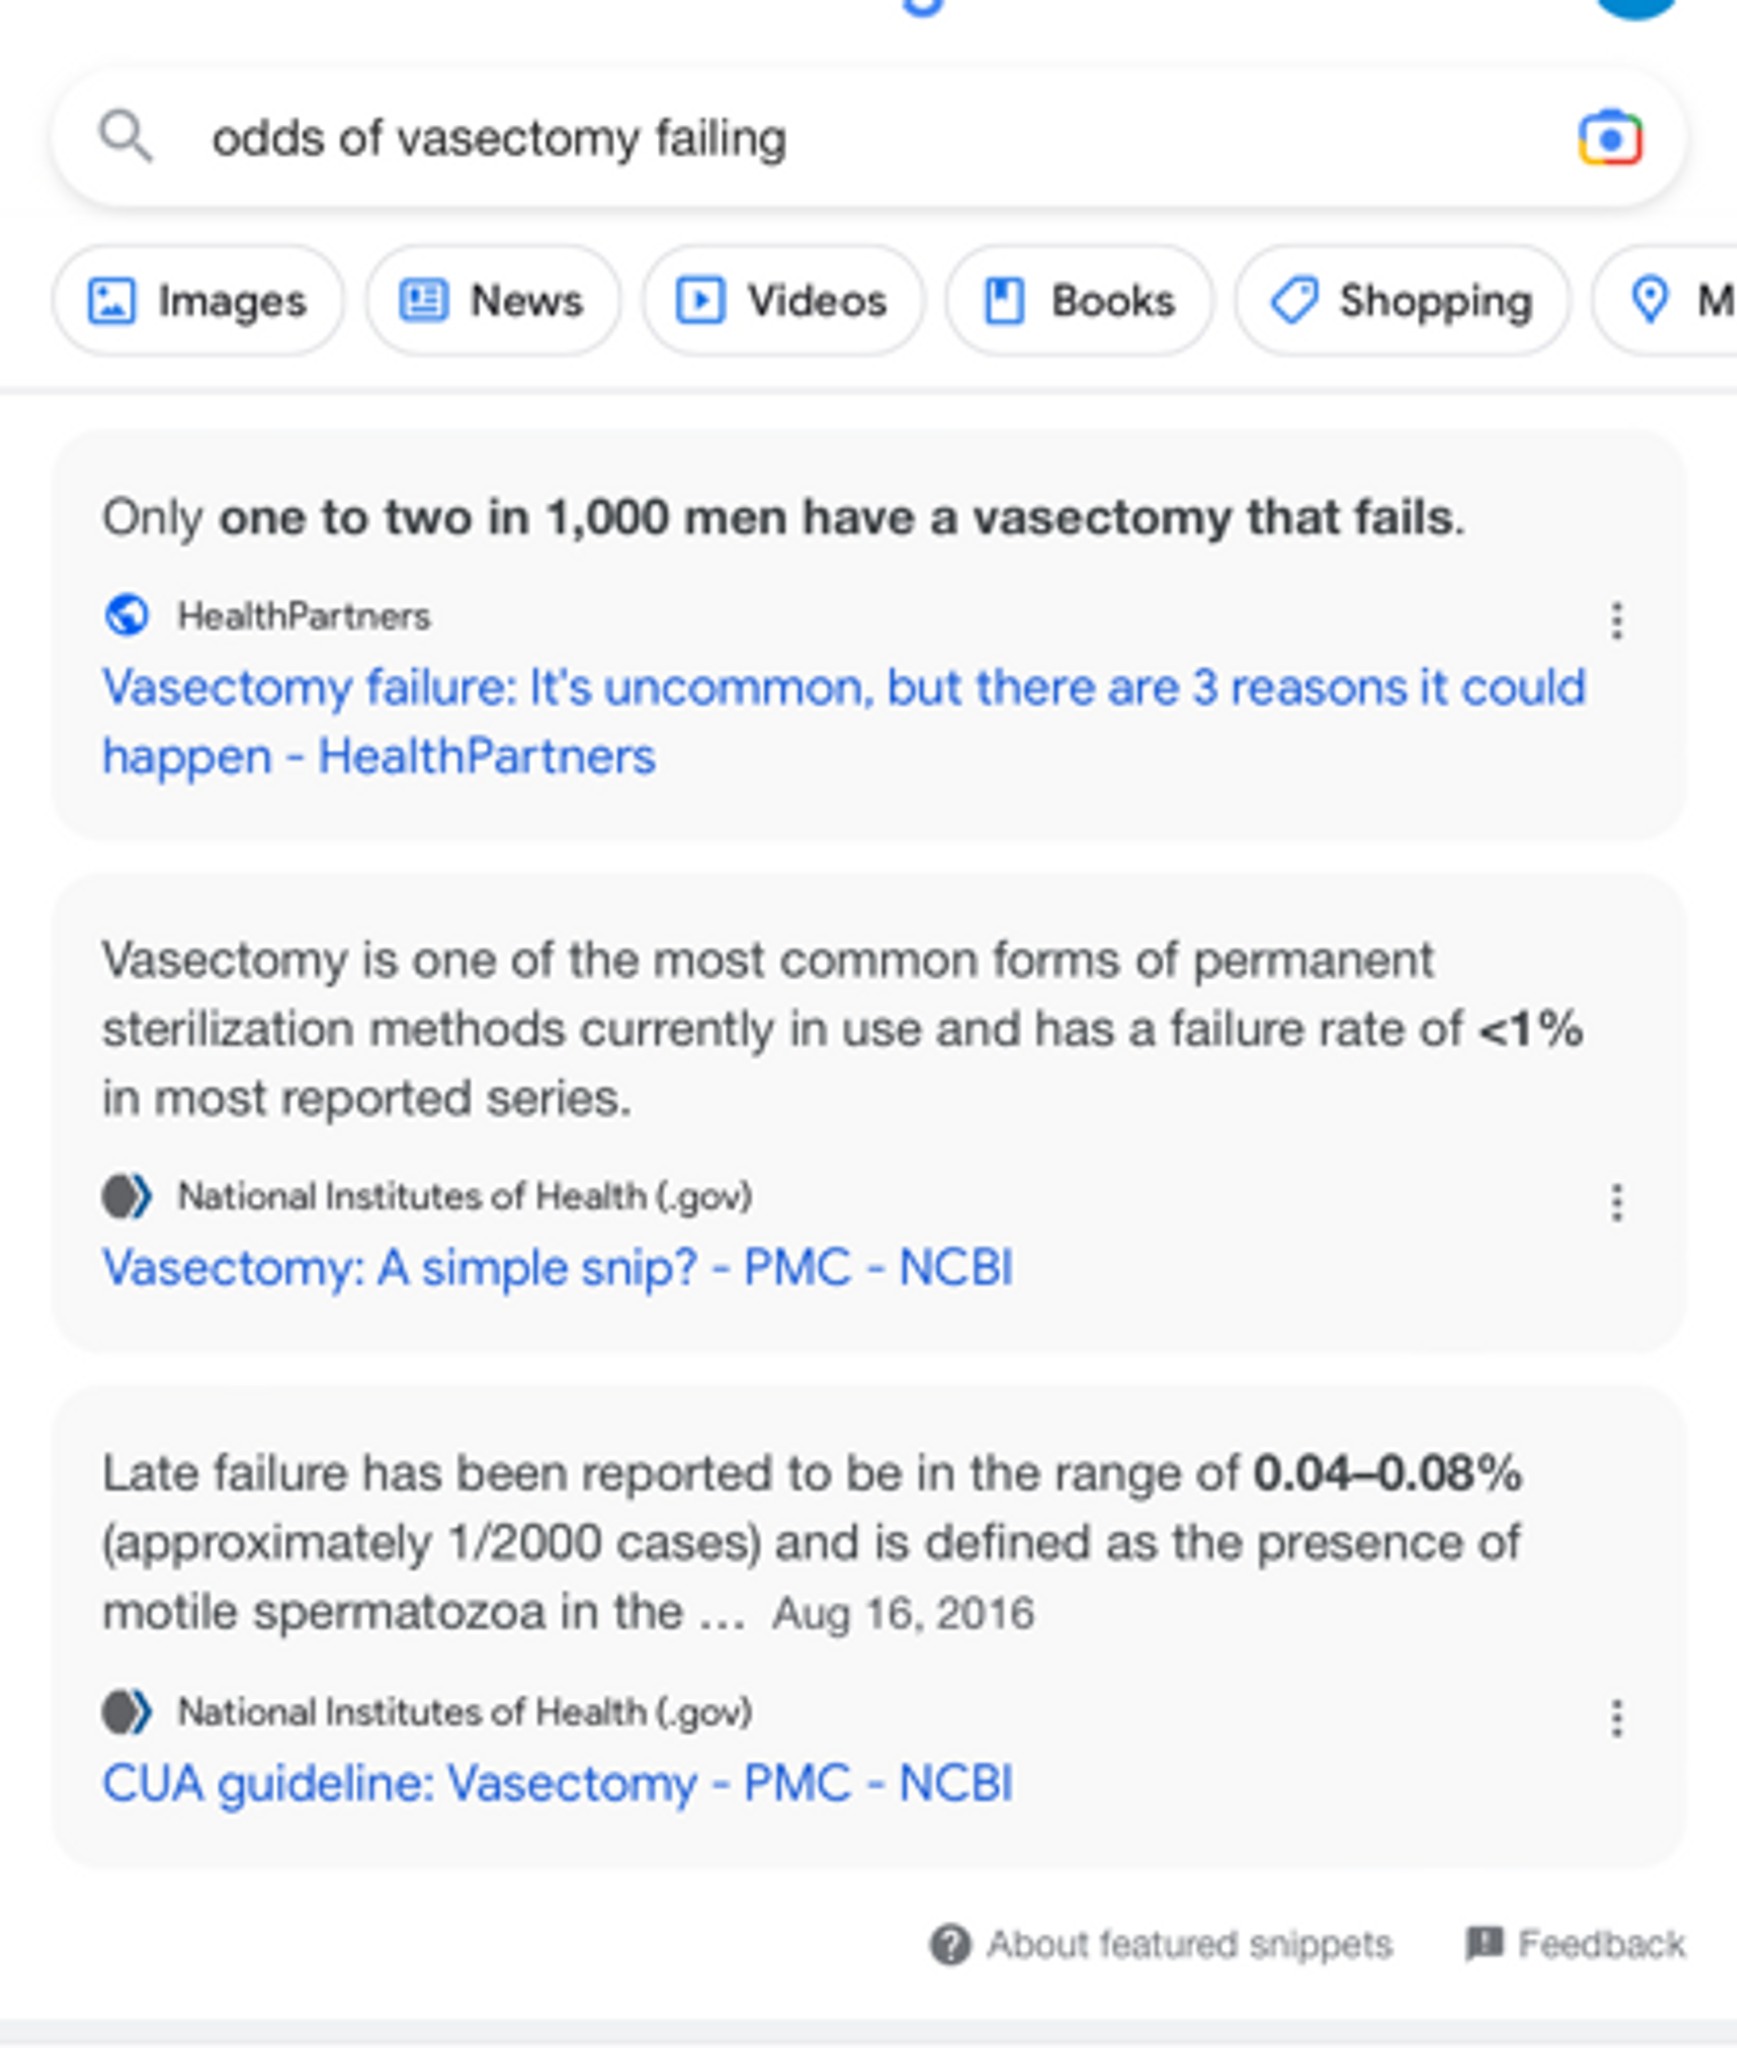Viewport: 1737px width, 2048px height.
Task: Click the NIH favicon beside CUA guideline result
Action: pyautogui.click(x=127, y=1711)
